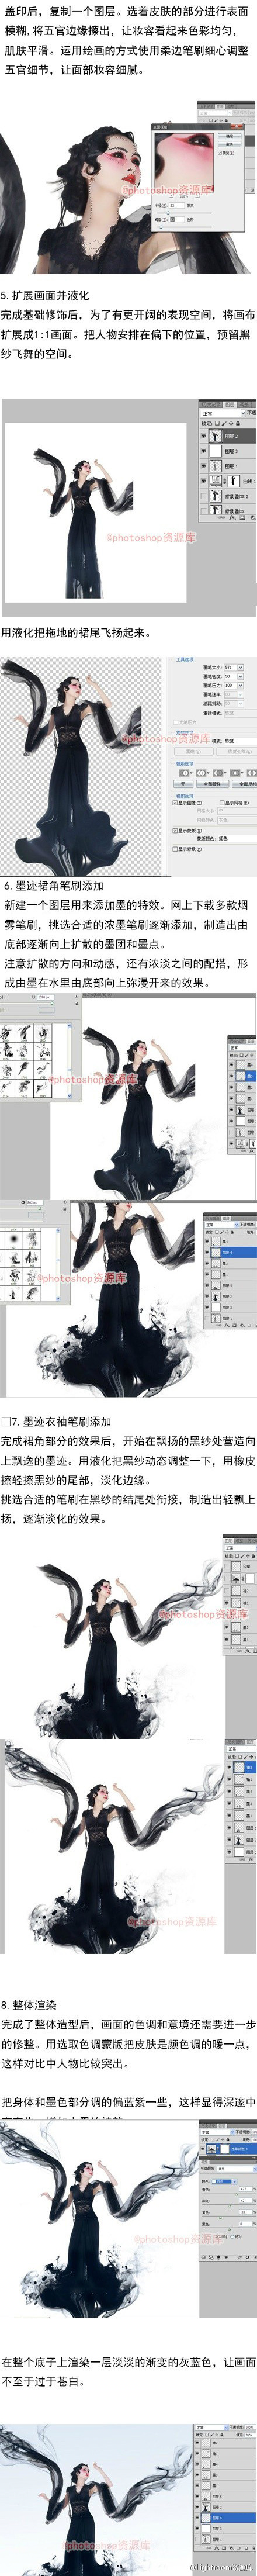Open 画笔压力 dropdown arrow showing 100

pos(240,685)
